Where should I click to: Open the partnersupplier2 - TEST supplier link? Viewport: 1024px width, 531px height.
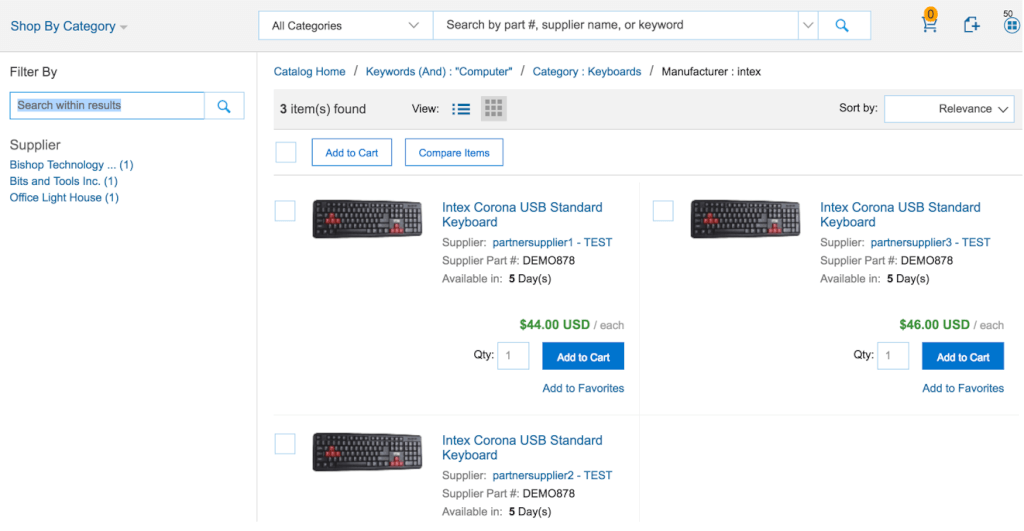click(x=552, y=475)
